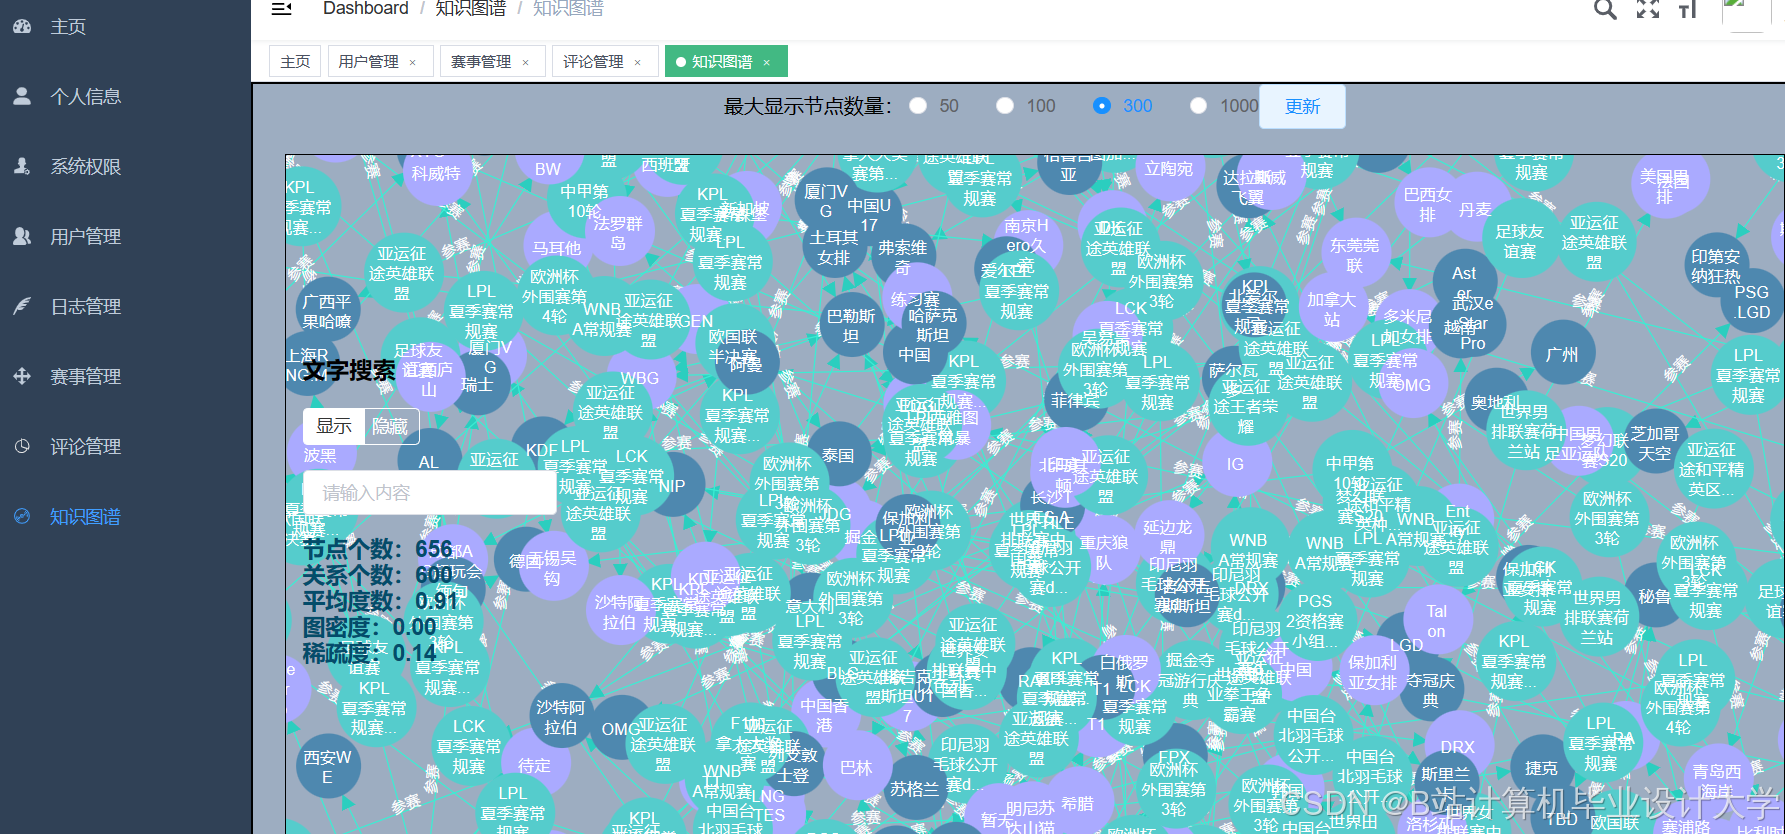Select the 苏格兰 graph node
This screenshot has width=1785, height=834.
(914, 789)
